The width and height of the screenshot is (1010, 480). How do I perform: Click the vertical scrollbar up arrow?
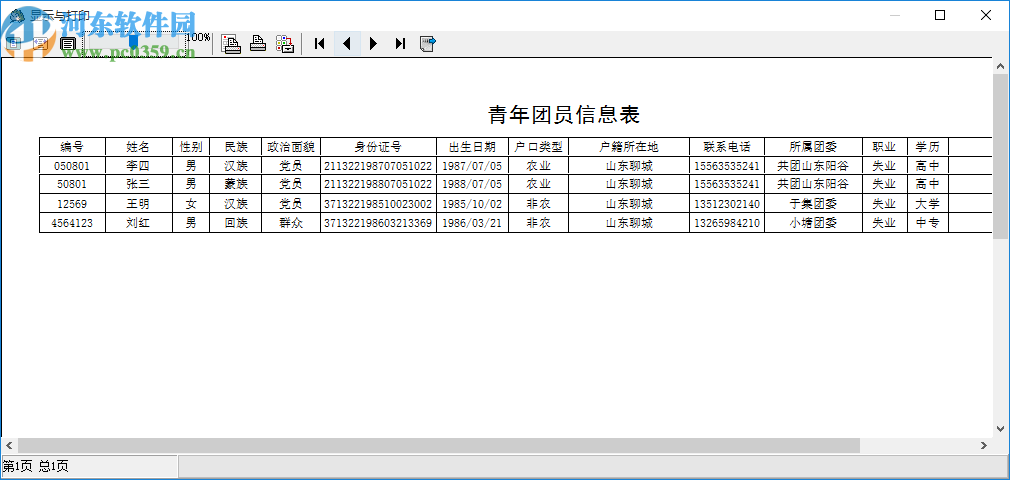pos(1001,66)
